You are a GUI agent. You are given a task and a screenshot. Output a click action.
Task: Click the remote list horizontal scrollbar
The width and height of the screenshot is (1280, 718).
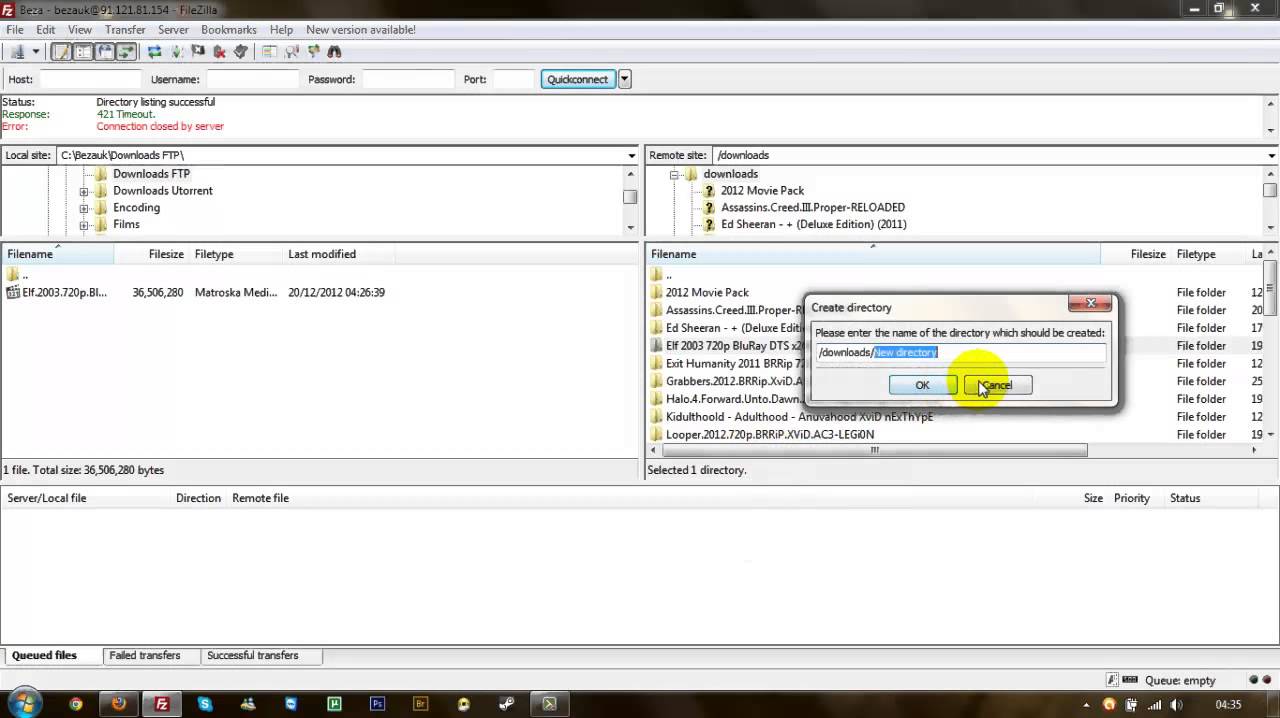pos(874,450)
